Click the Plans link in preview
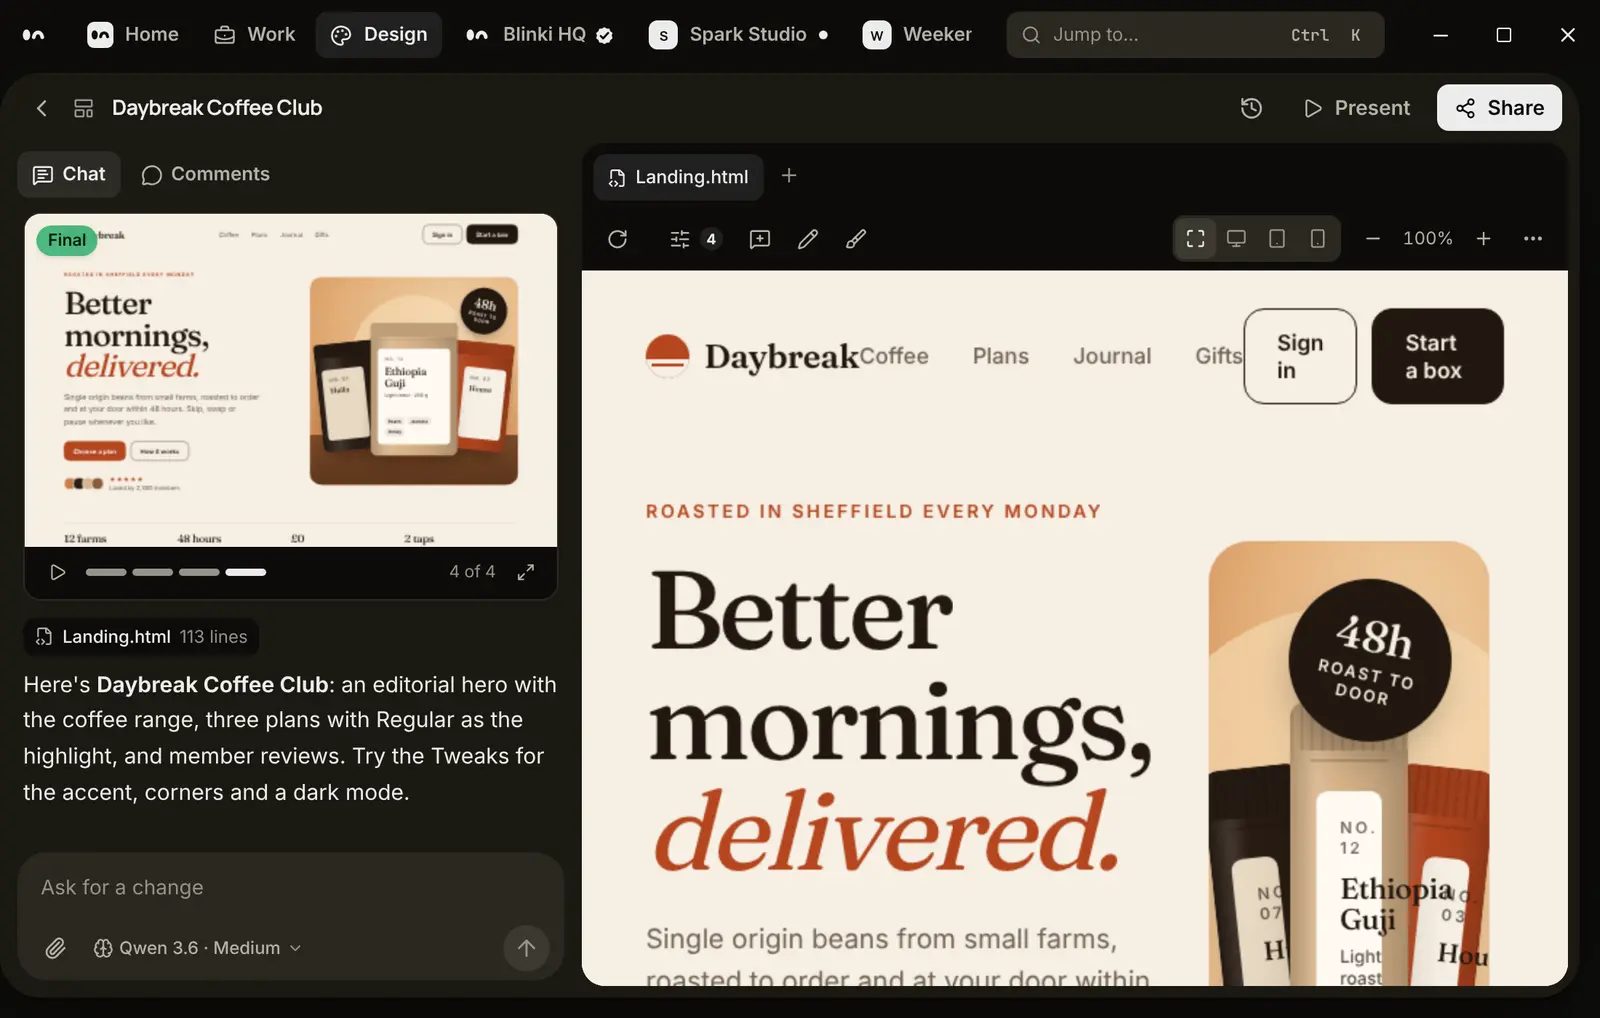 (1001, 356)
